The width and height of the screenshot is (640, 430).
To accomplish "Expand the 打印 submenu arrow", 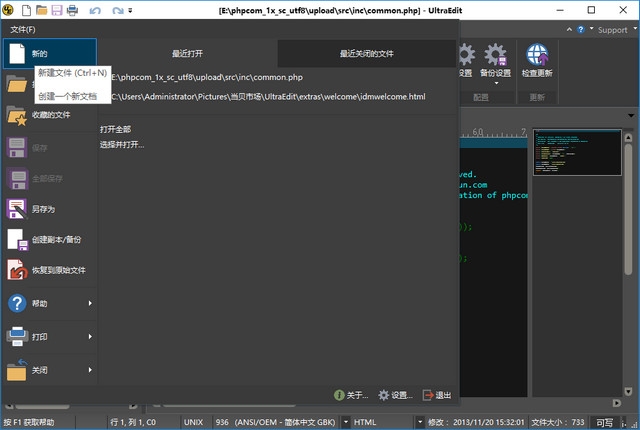I will tap(90, 337).
